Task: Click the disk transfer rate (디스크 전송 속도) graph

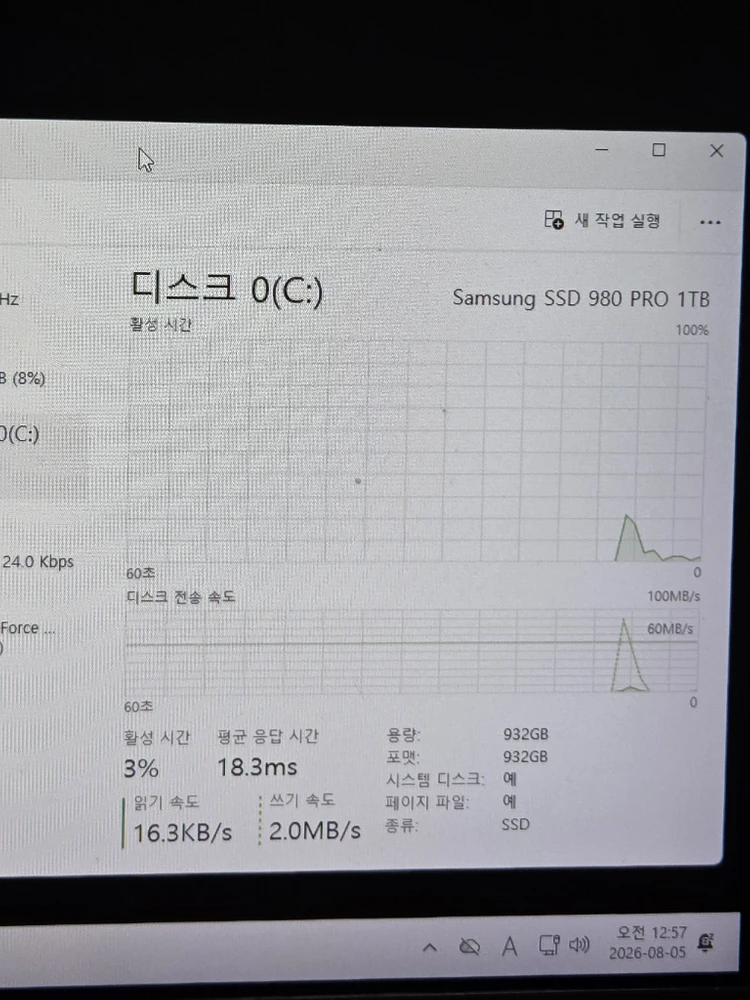Action: click(x=411, y=651)
